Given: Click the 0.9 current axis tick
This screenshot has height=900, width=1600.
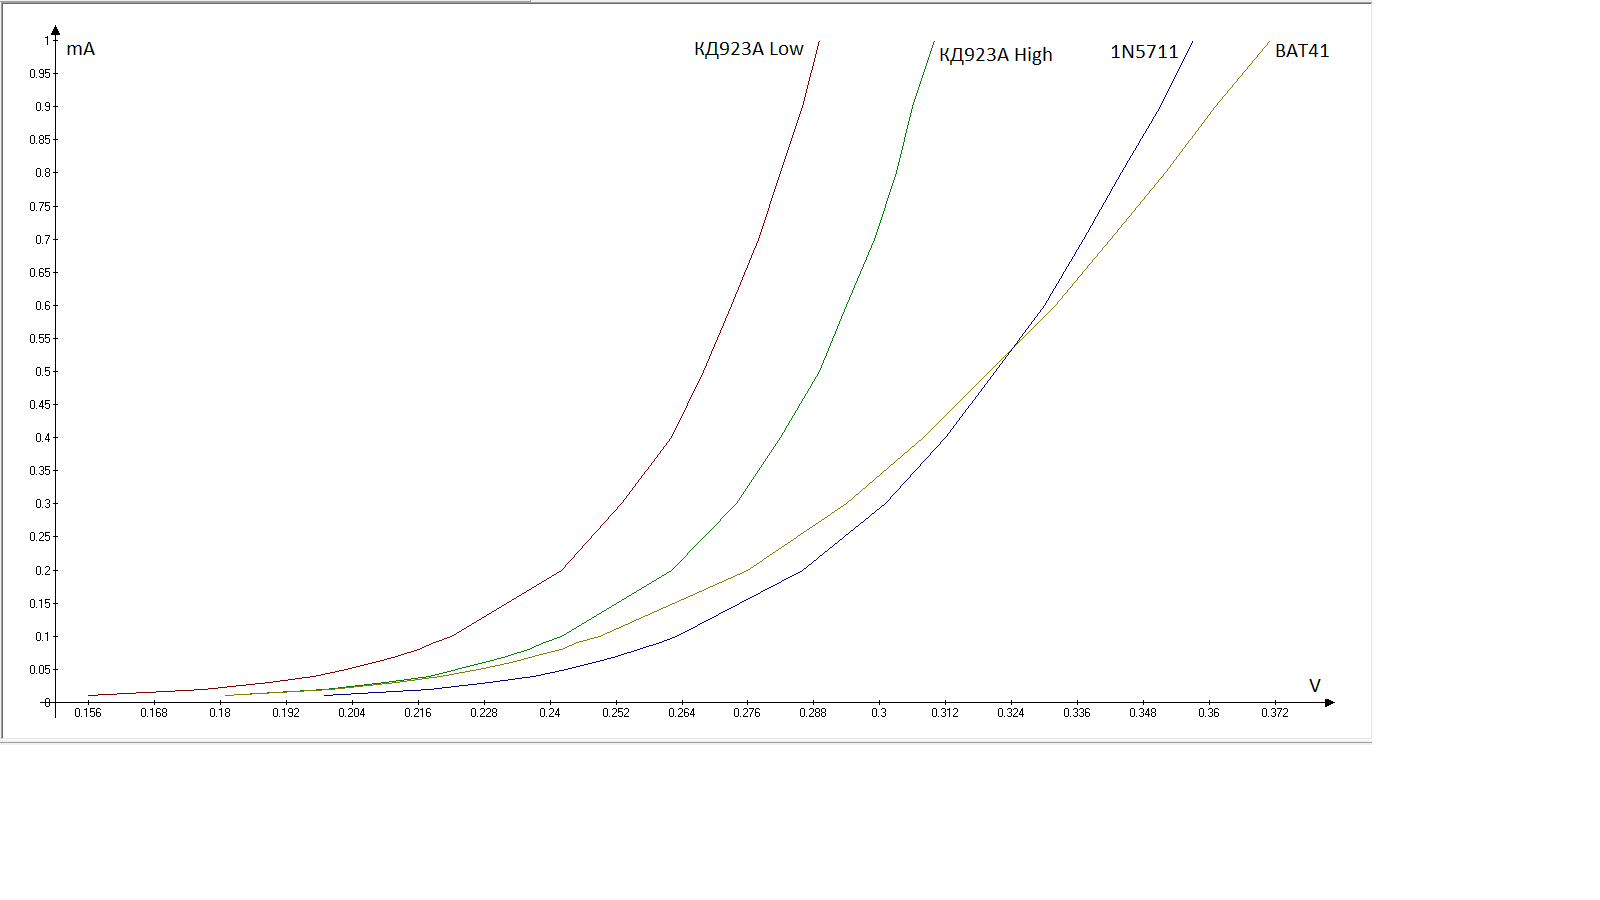Looking at the screenshot, I should 43,107.
